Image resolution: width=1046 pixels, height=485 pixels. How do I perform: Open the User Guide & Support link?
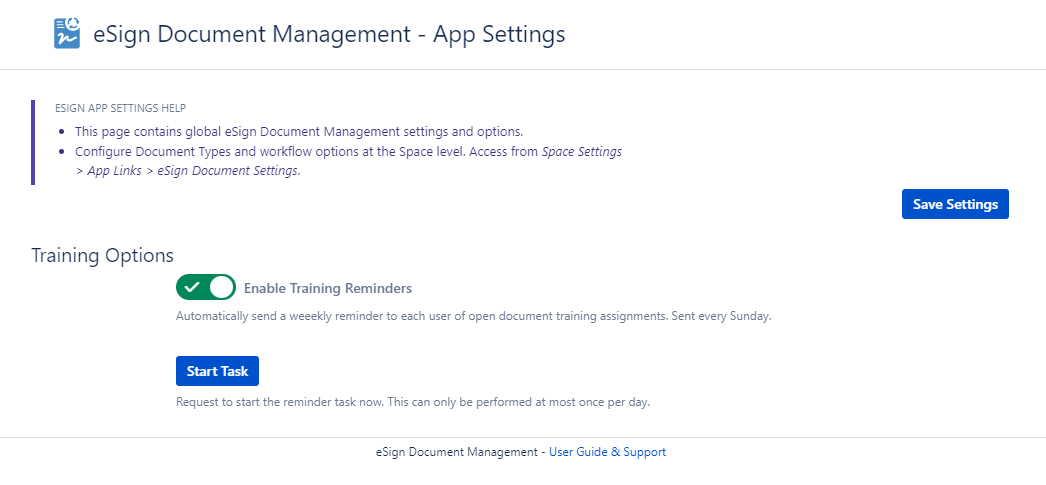click(x=607, y=452)
